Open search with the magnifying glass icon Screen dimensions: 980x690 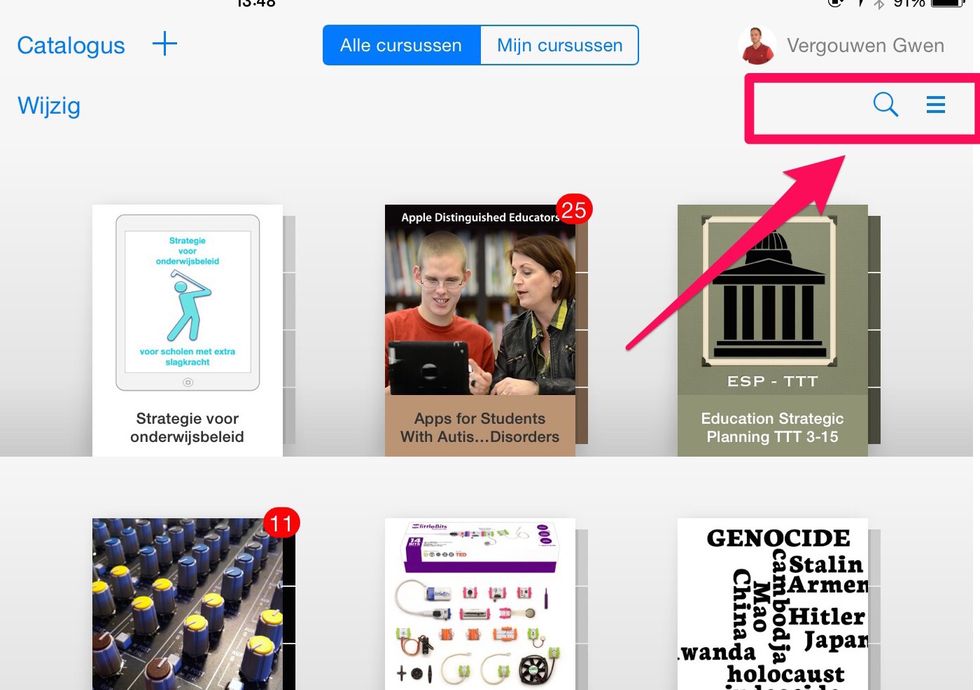click(x=885, y=104)
